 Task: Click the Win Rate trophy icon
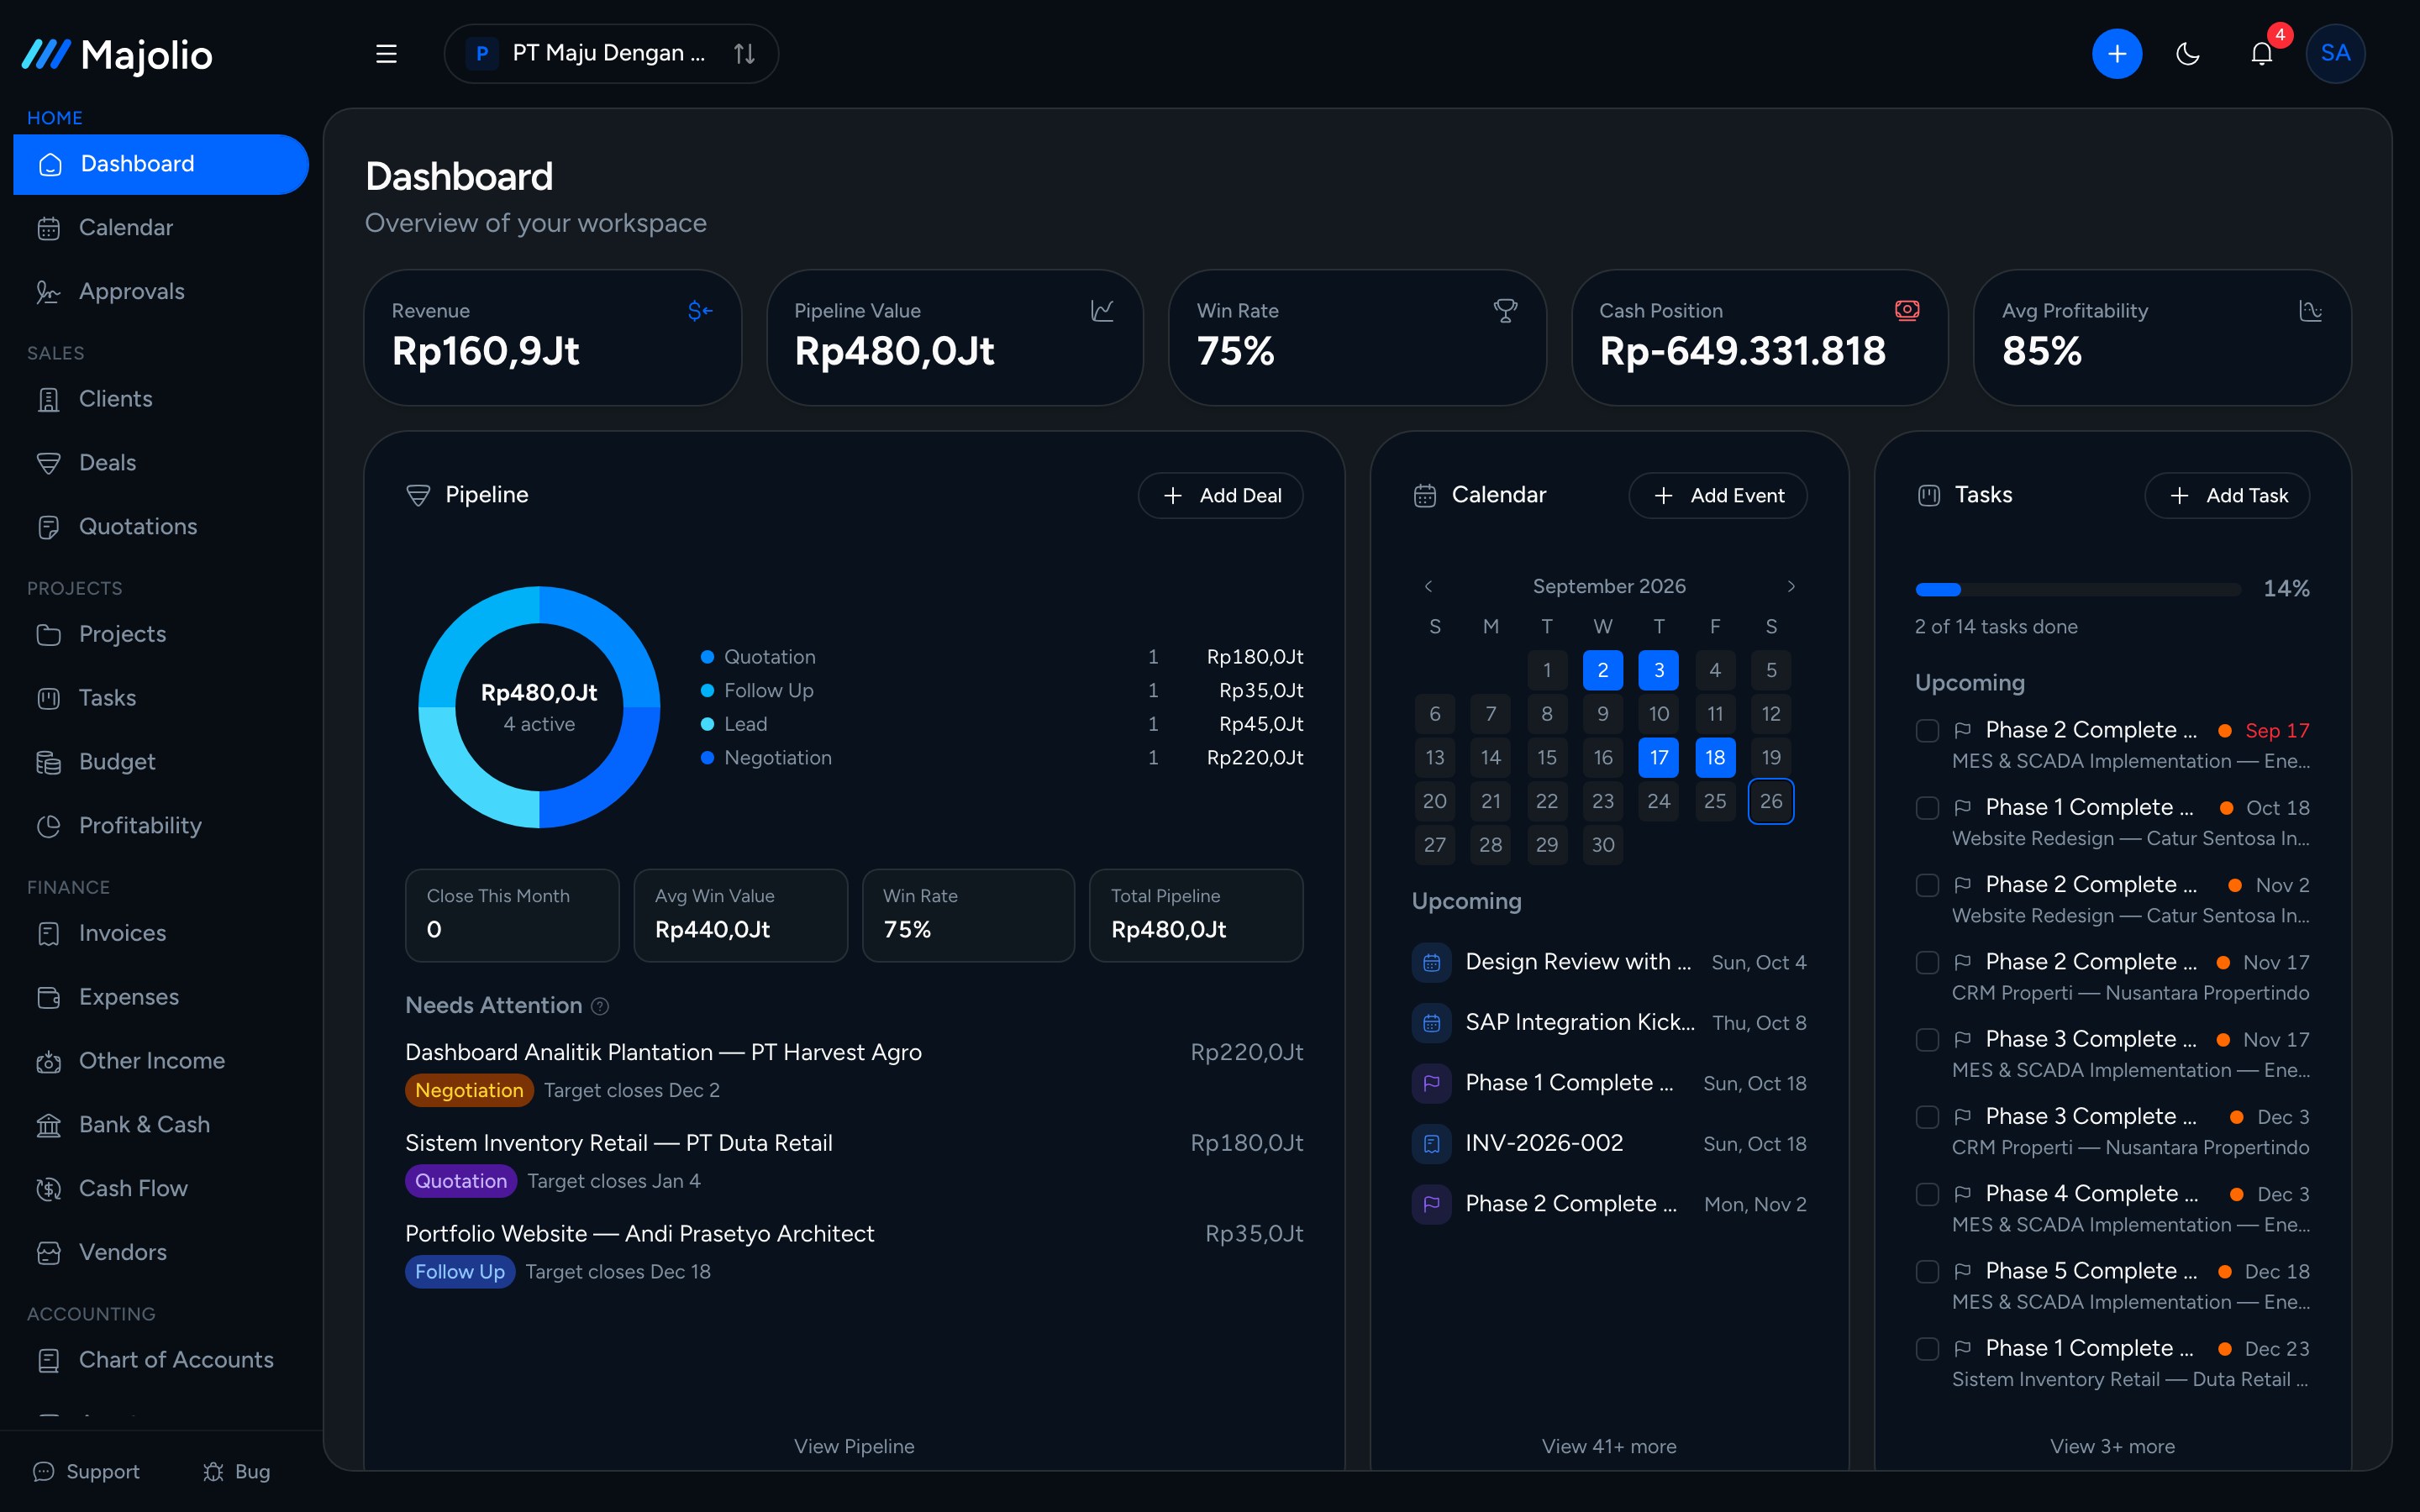point(1505,311)
